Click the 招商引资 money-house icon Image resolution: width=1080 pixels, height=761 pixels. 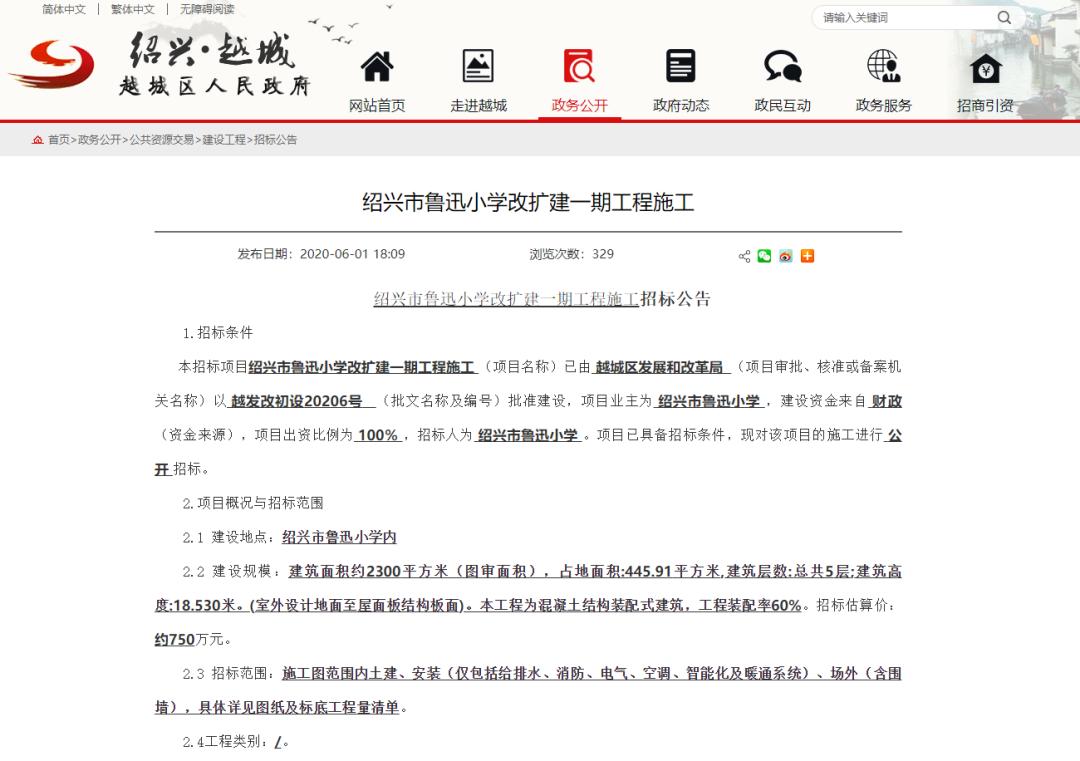pos(983,66)
